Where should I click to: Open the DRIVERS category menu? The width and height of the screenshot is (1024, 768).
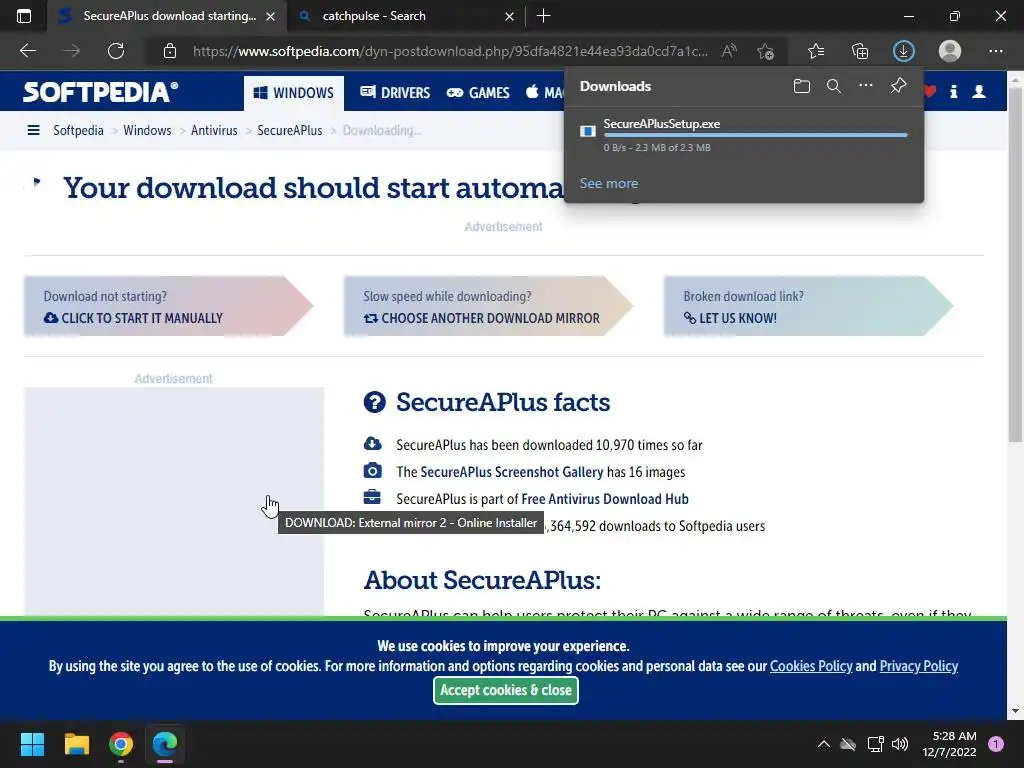point(395,93)
